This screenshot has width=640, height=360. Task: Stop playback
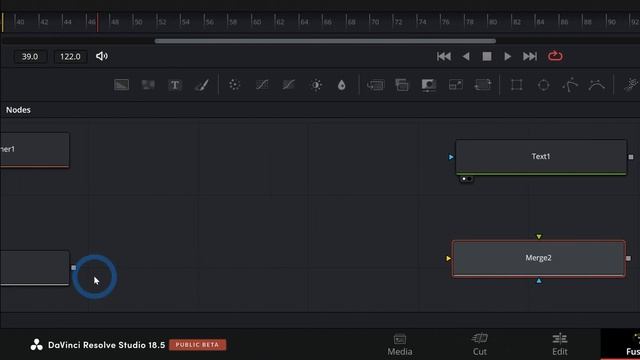[487, 56]
